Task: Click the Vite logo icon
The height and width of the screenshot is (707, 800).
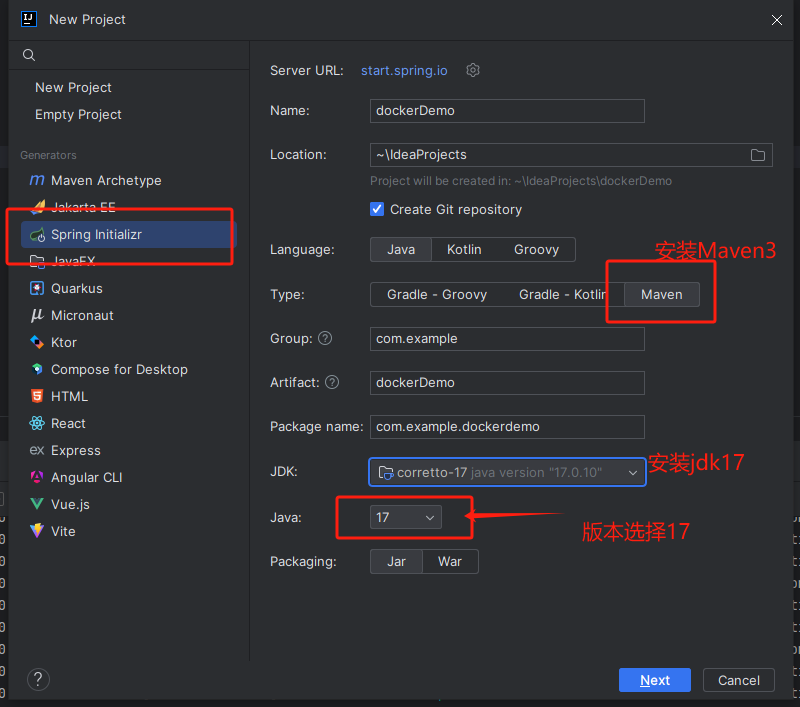Action: point(37,531)
